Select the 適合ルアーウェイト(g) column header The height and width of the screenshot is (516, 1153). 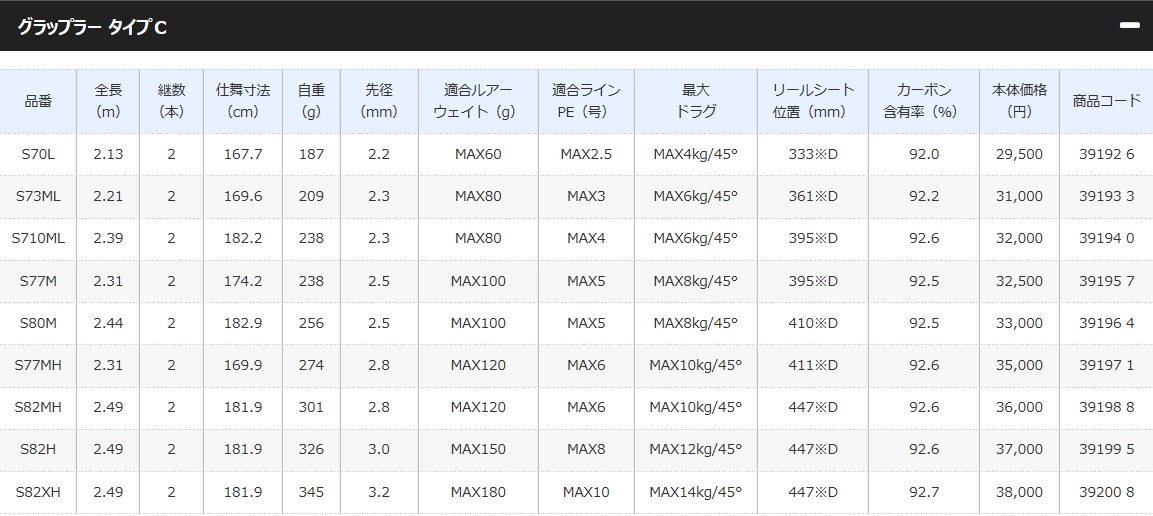(x=478, y=101)
